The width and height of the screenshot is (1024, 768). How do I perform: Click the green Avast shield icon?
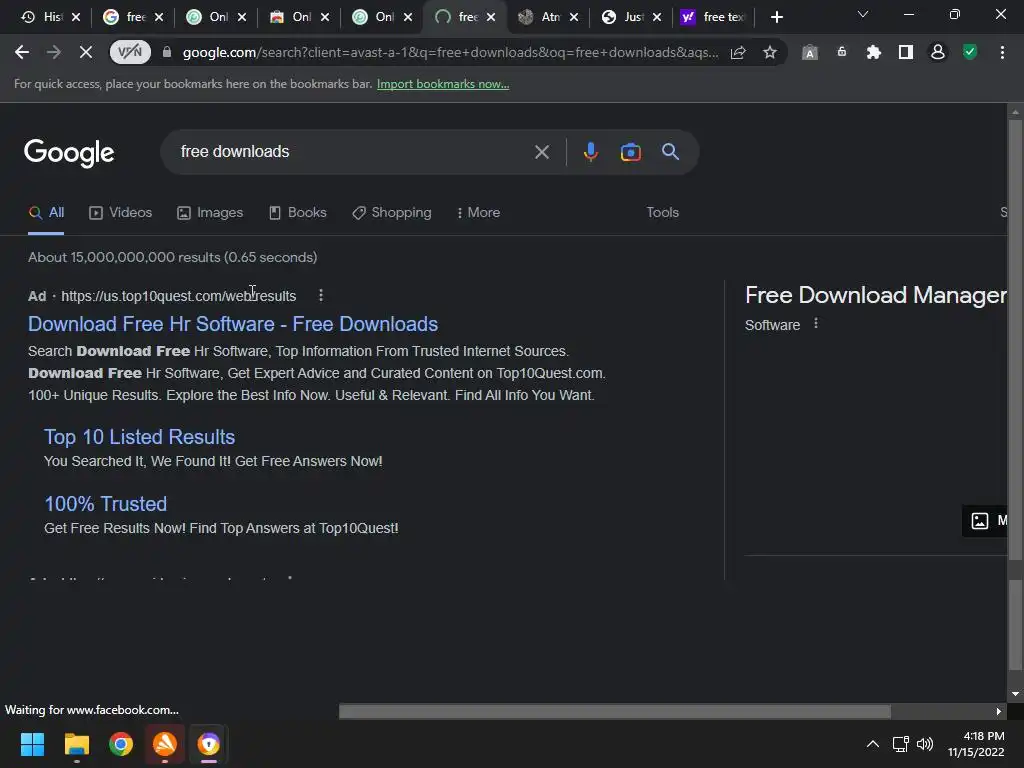(x=970, y=52)
